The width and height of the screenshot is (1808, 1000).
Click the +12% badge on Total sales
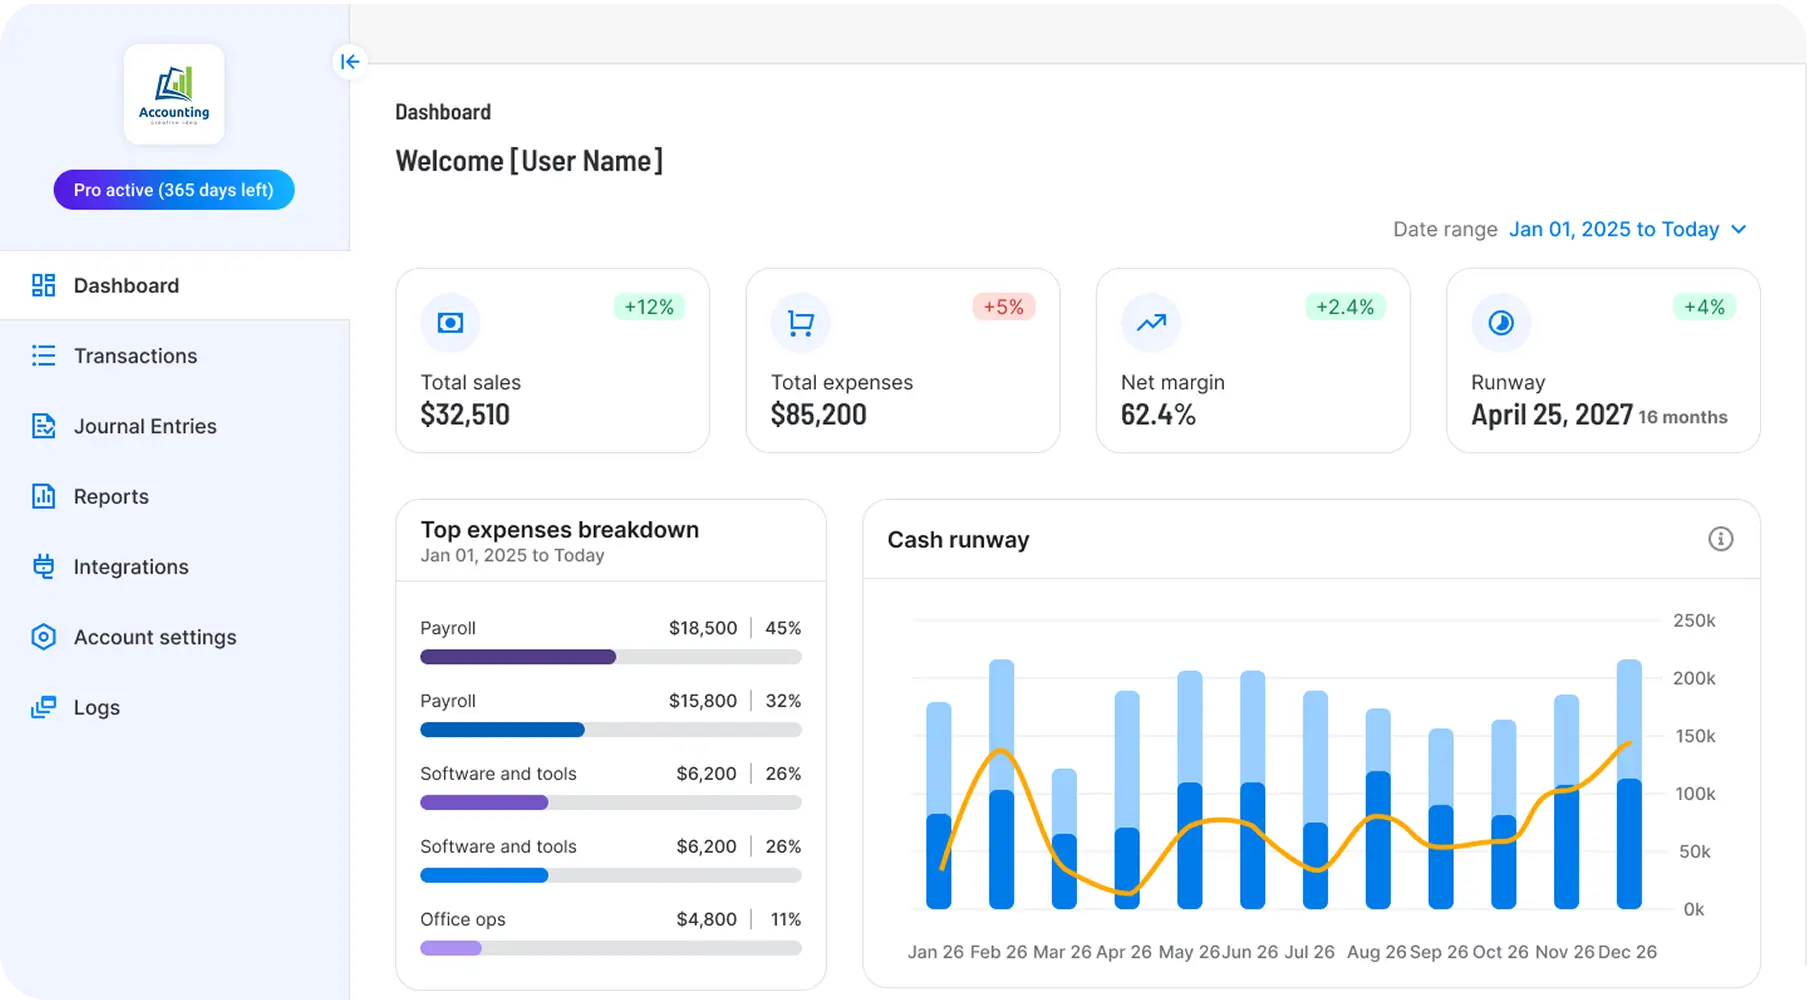coord(649,306)
